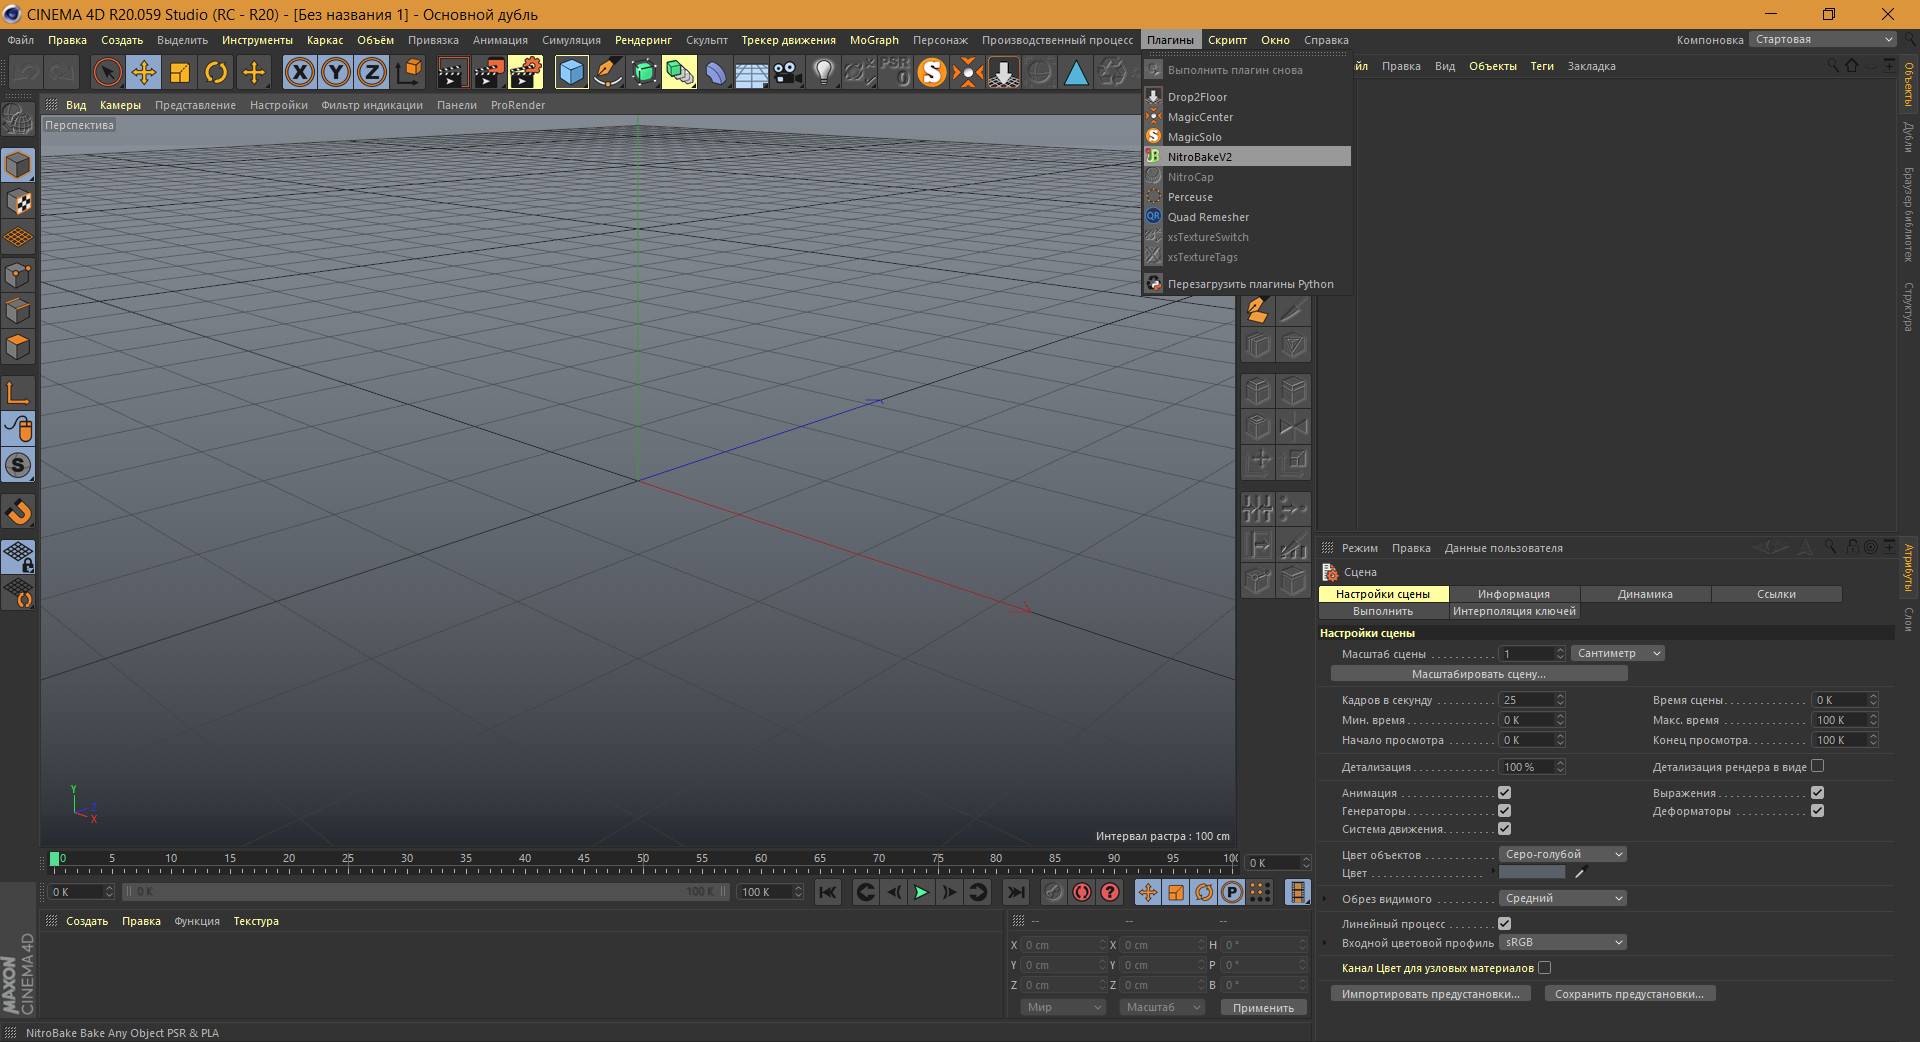The width and height of the screenshot is (1920, 1042).
Task: Toggle Линейный процесс checkbox
Action: click(1504, 924)
